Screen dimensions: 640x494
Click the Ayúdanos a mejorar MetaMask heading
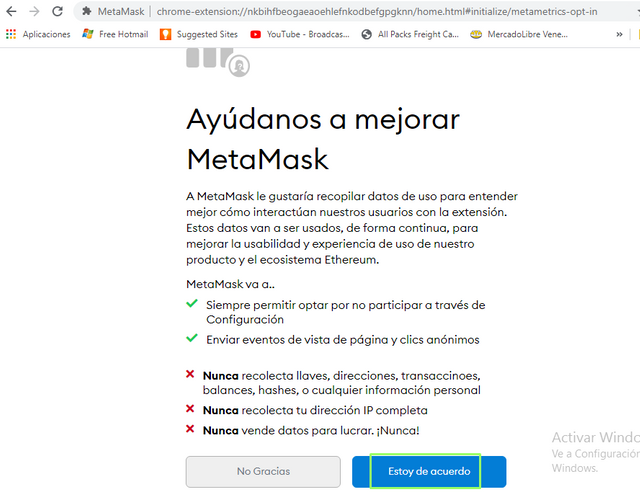tap(323, 139)
